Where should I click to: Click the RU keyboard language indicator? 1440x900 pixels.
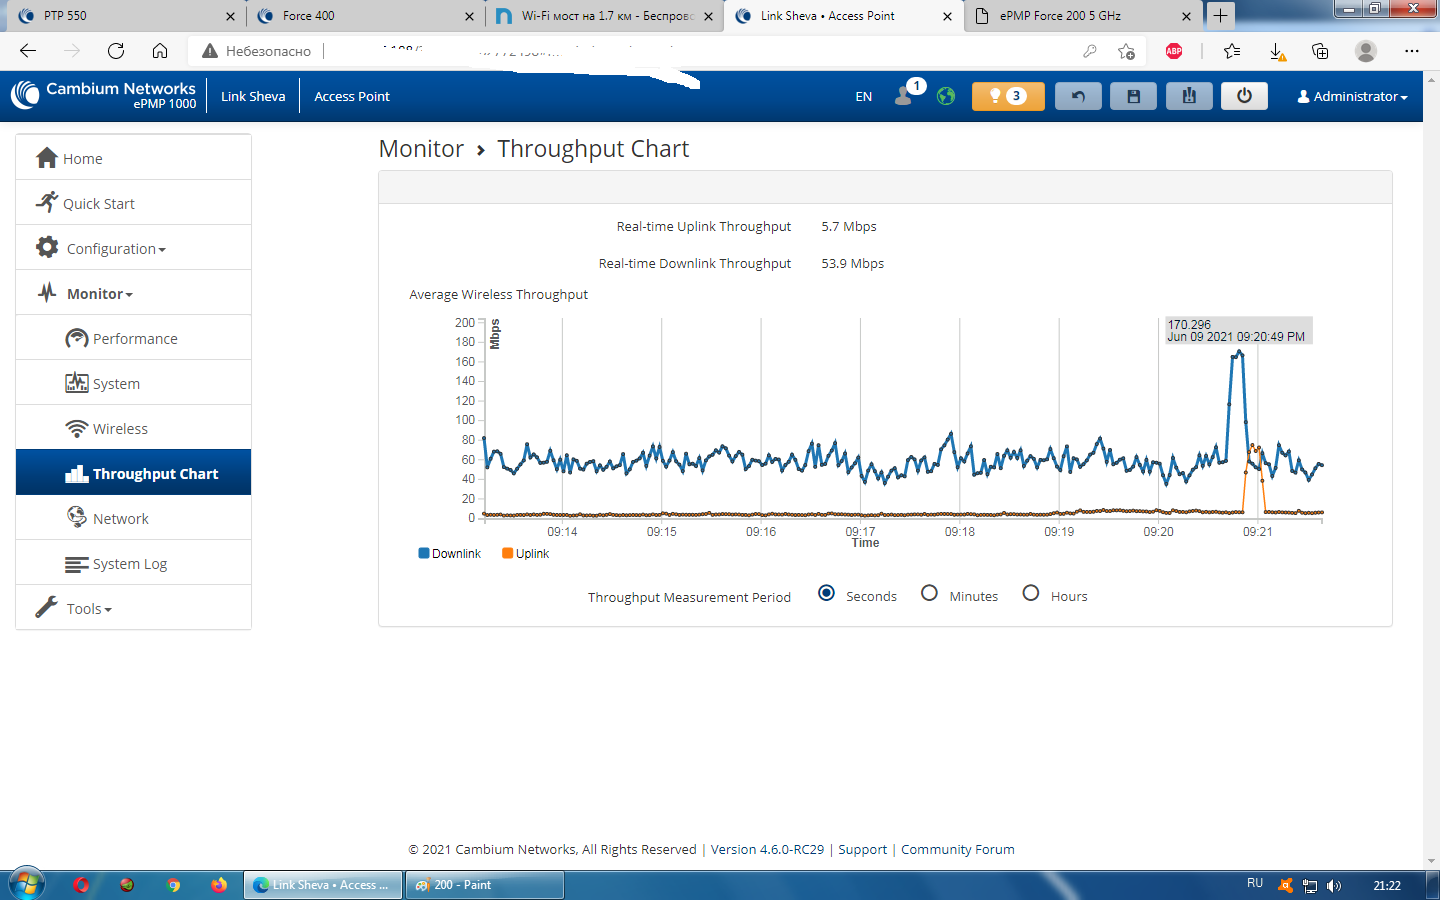pyautogui.click(x=1255, y=883)
